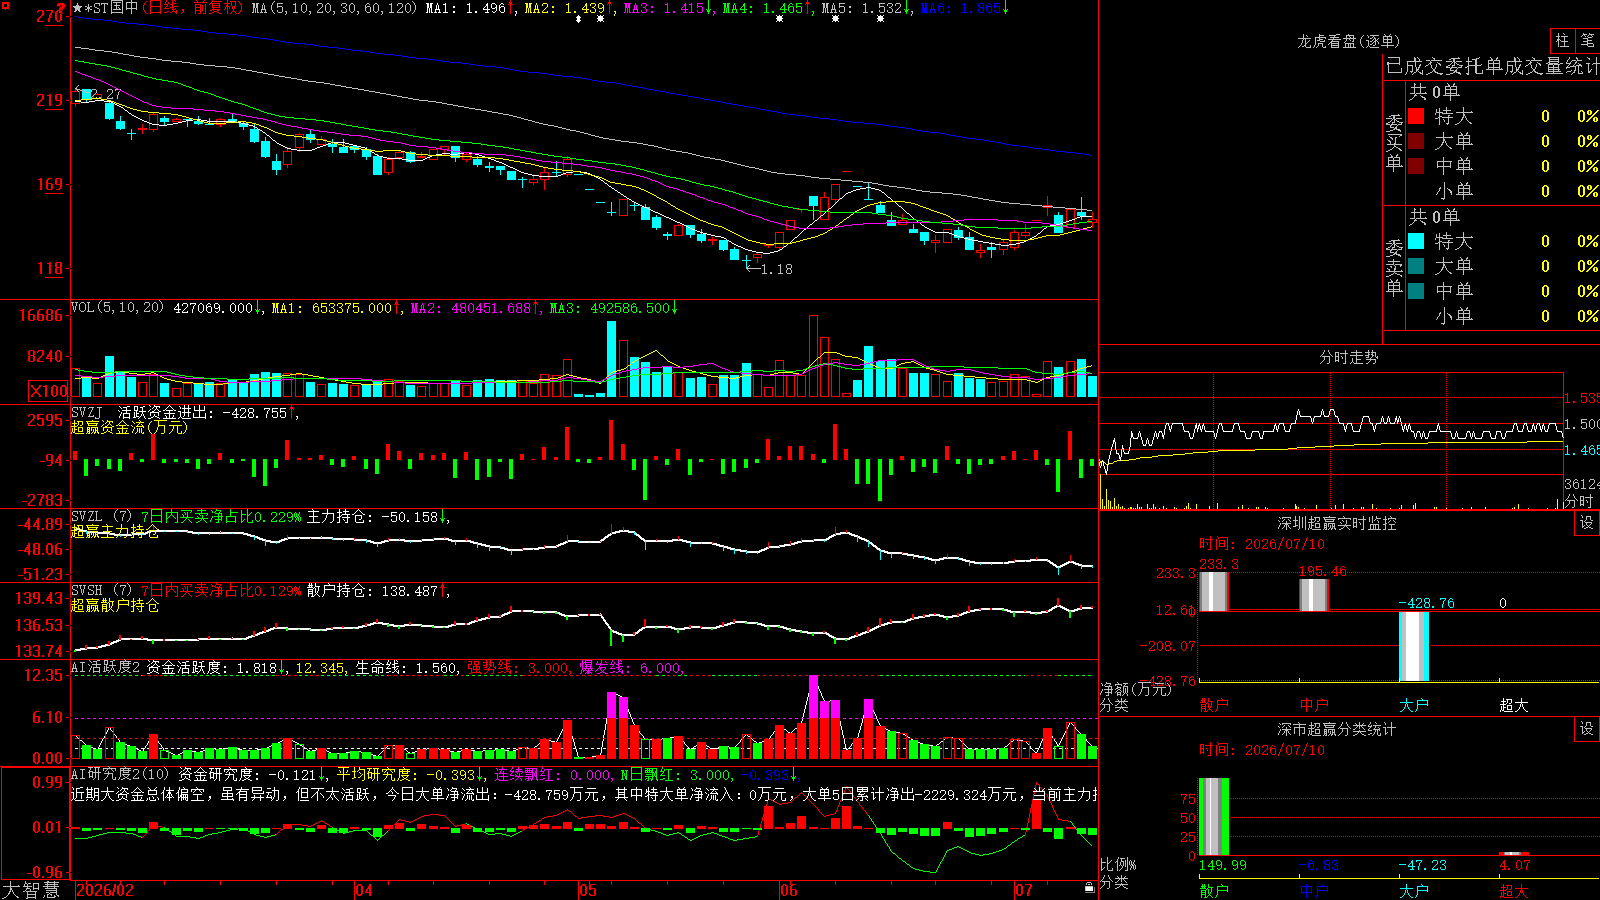The image size is (1600, 900).
Task: Click the AI研究度2(10) indicator name
Action: coord(121,774)
